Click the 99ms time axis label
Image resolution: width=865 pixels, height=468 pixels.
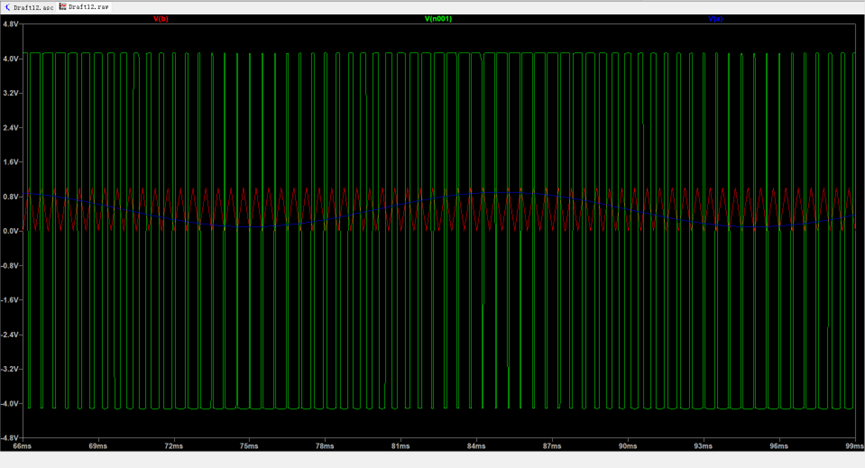[856, 446]
